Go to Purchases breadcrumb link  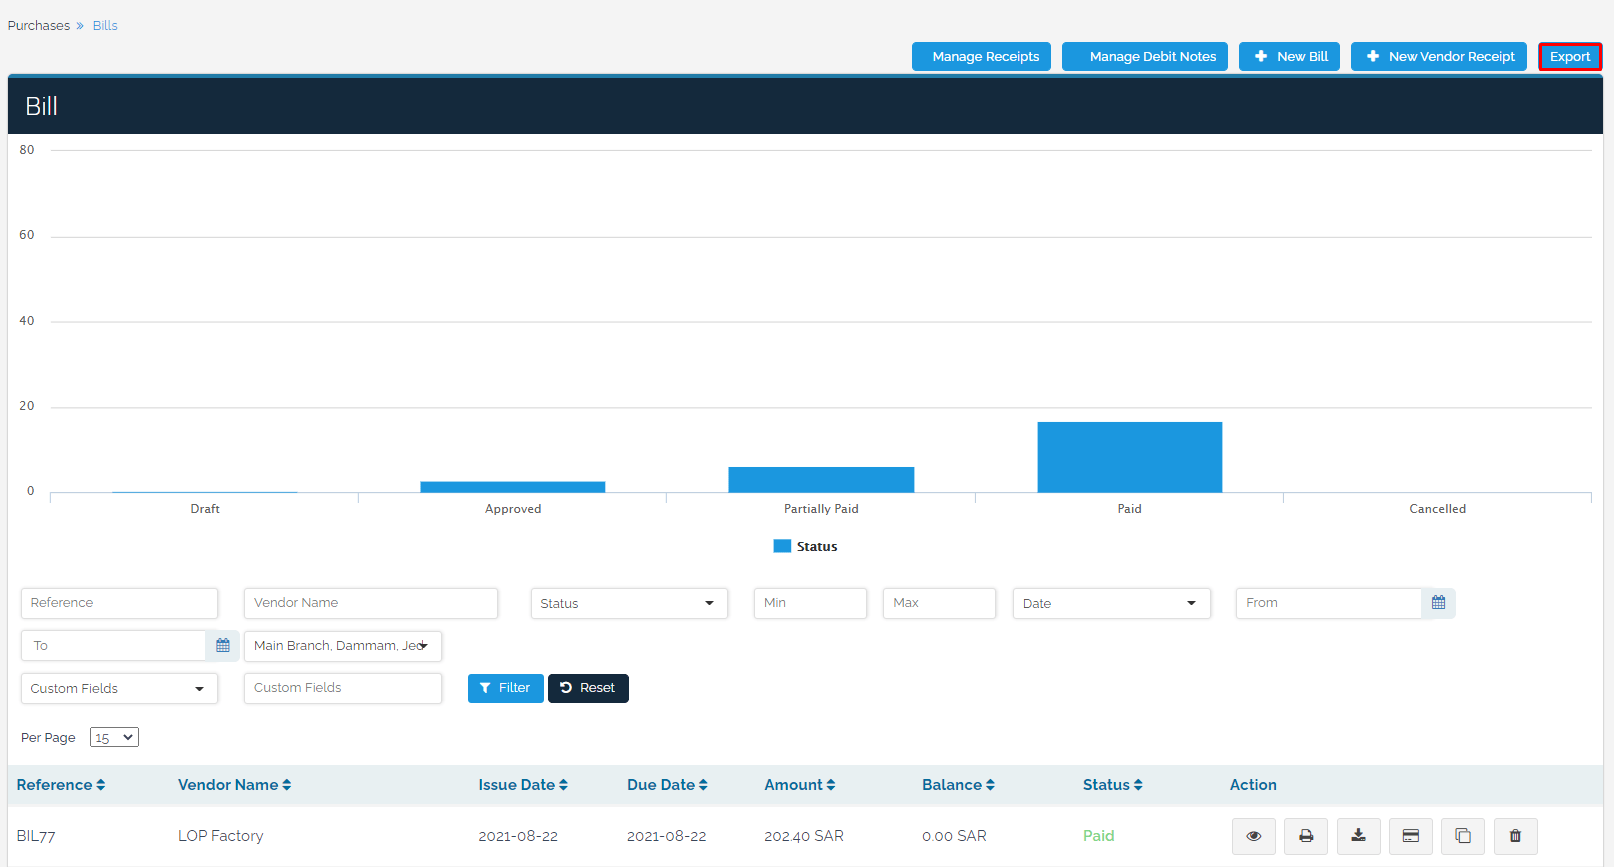coord(39,25)
